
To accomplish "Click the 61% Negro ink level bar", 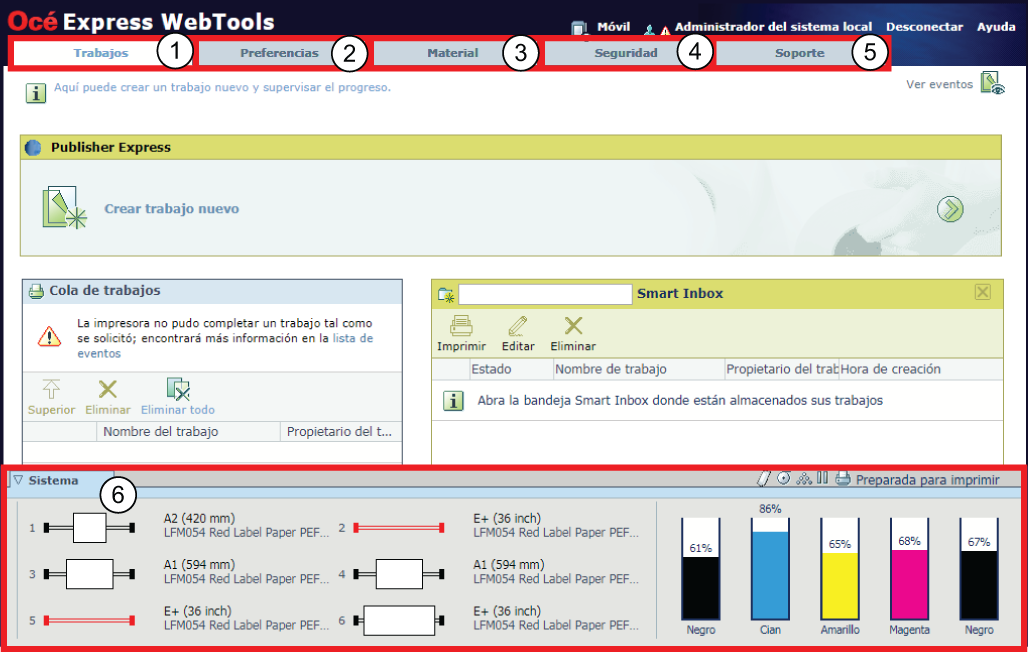I will 700,569.
